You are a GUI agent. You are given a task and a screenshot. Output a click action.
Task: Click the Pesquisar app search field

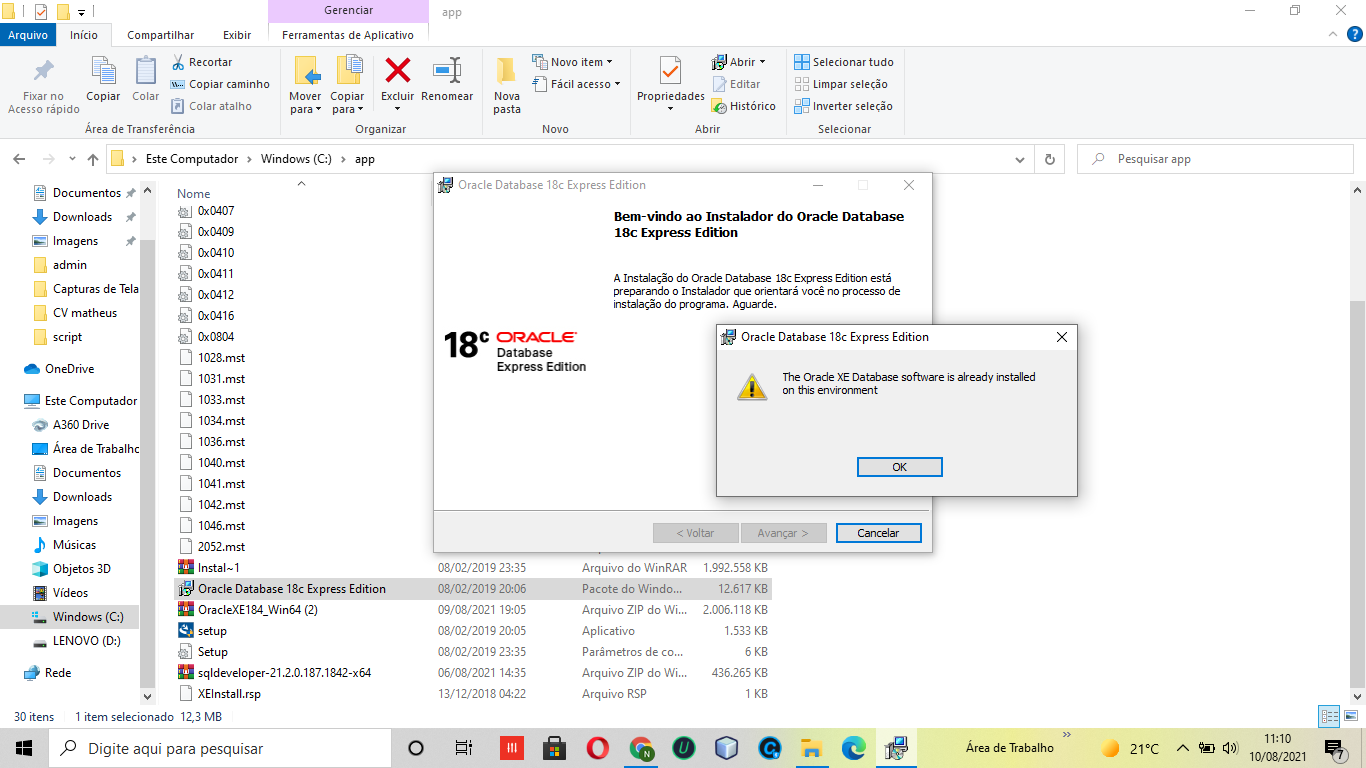click(x=1216, y=159)
